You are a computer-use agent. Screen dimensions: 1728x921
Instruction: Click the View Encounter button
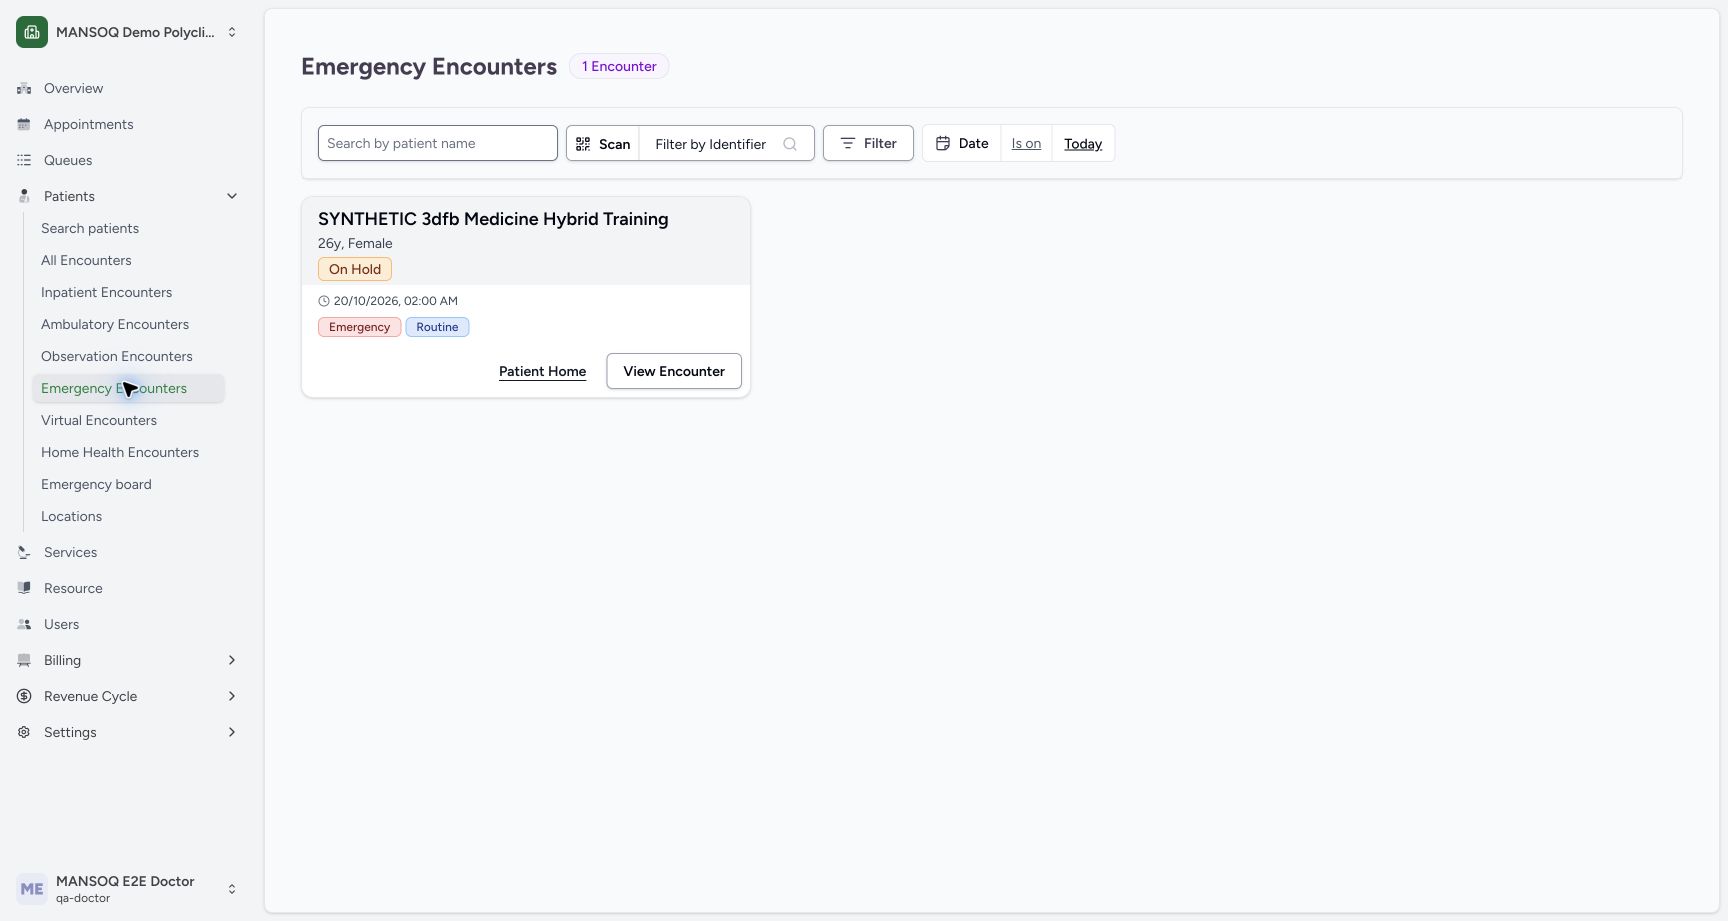pos(674,371)
